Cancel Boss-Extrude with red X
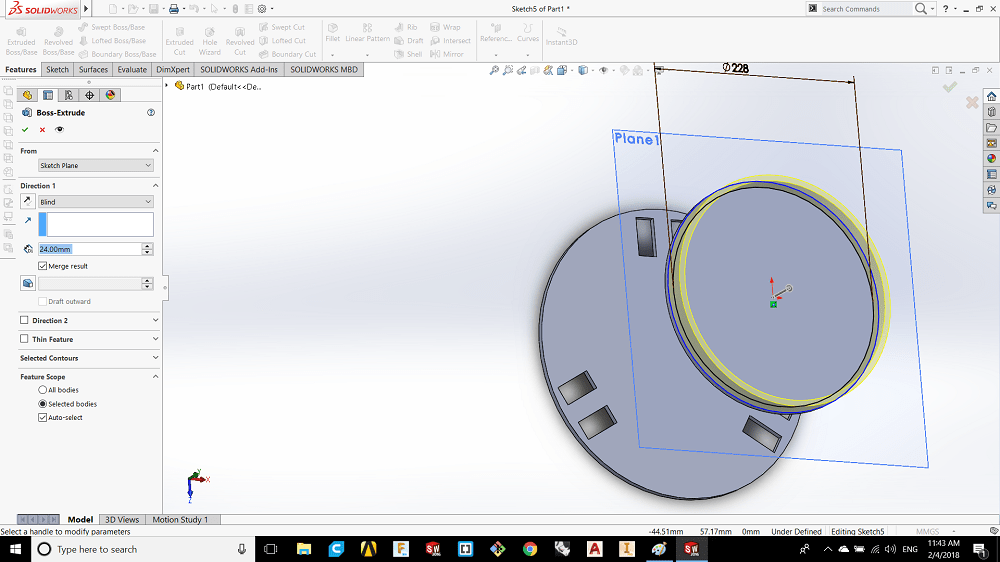1000x562 pixels. click(x=42, y=129)
